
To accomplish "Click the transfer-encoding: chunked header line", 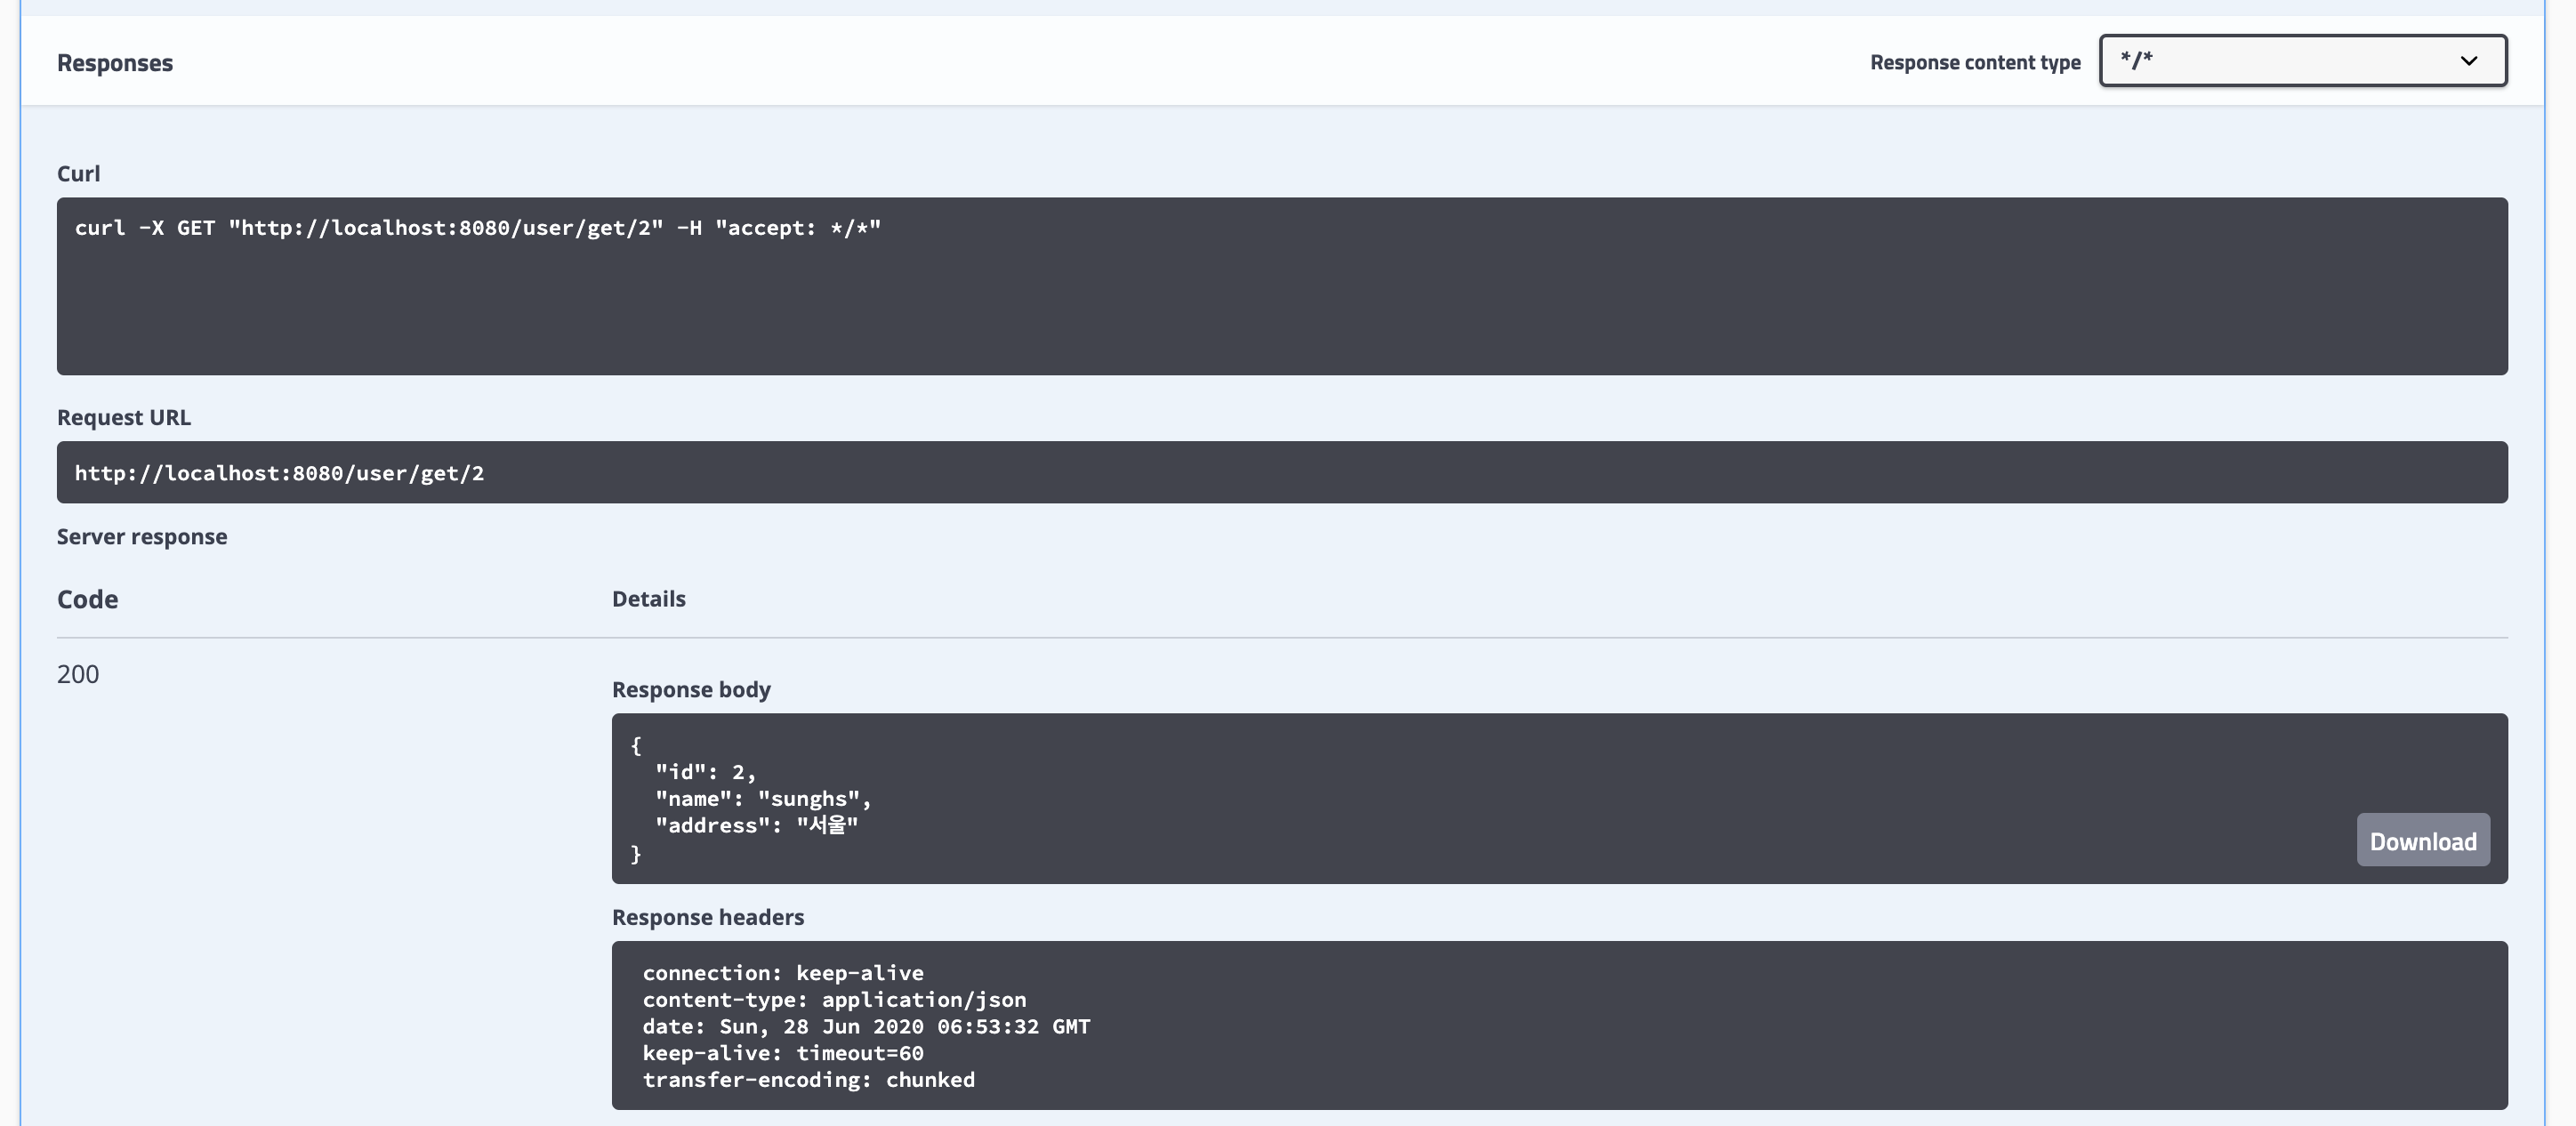I will click(808, 1080).
